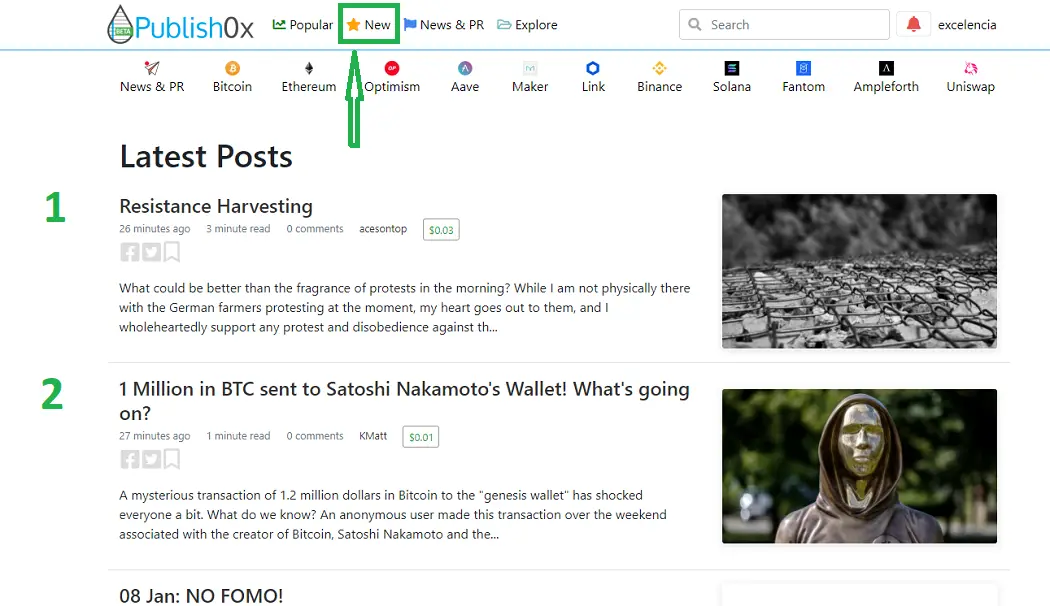Click the $0.03 tip badge

(x=441, y=230)
